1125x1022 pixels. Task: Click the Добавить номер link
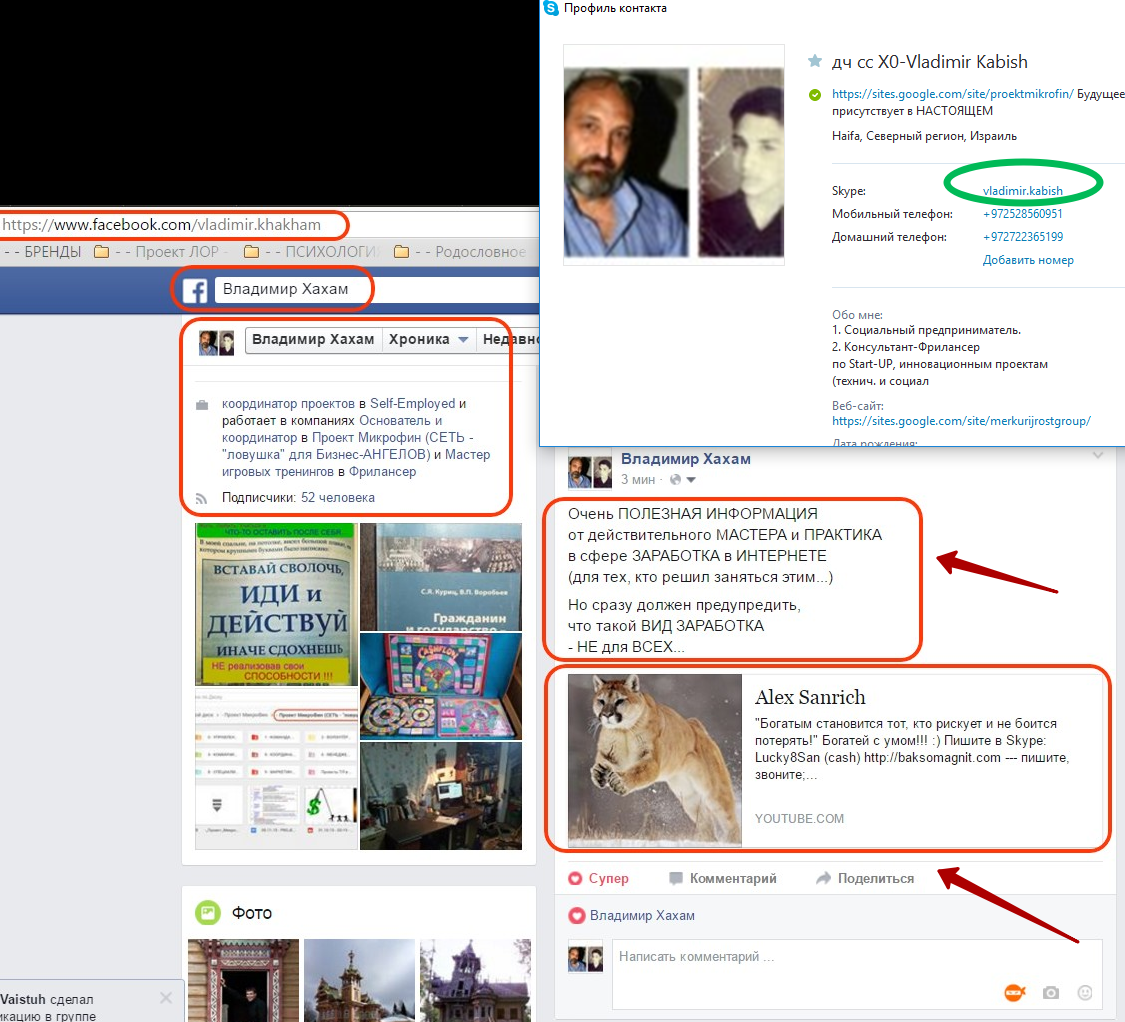point(1028,260)
